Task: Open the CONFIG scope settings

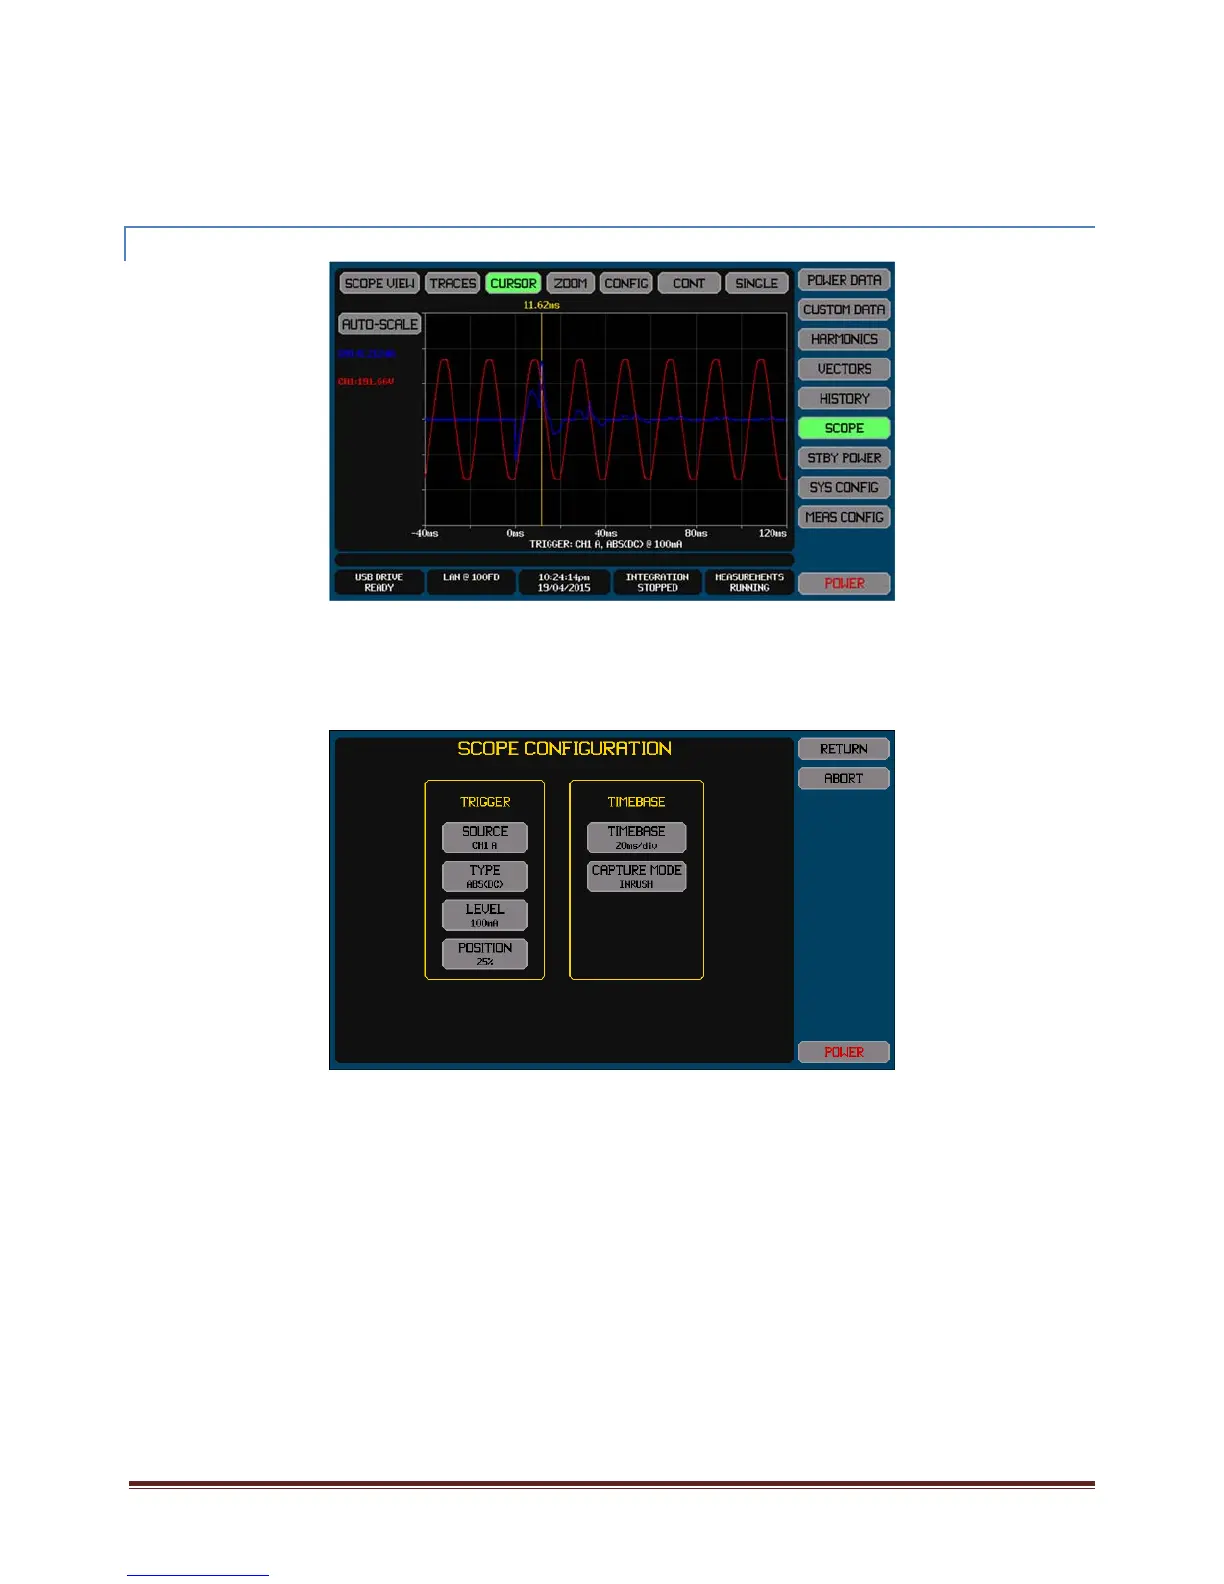Action: (x=627, y=283)
